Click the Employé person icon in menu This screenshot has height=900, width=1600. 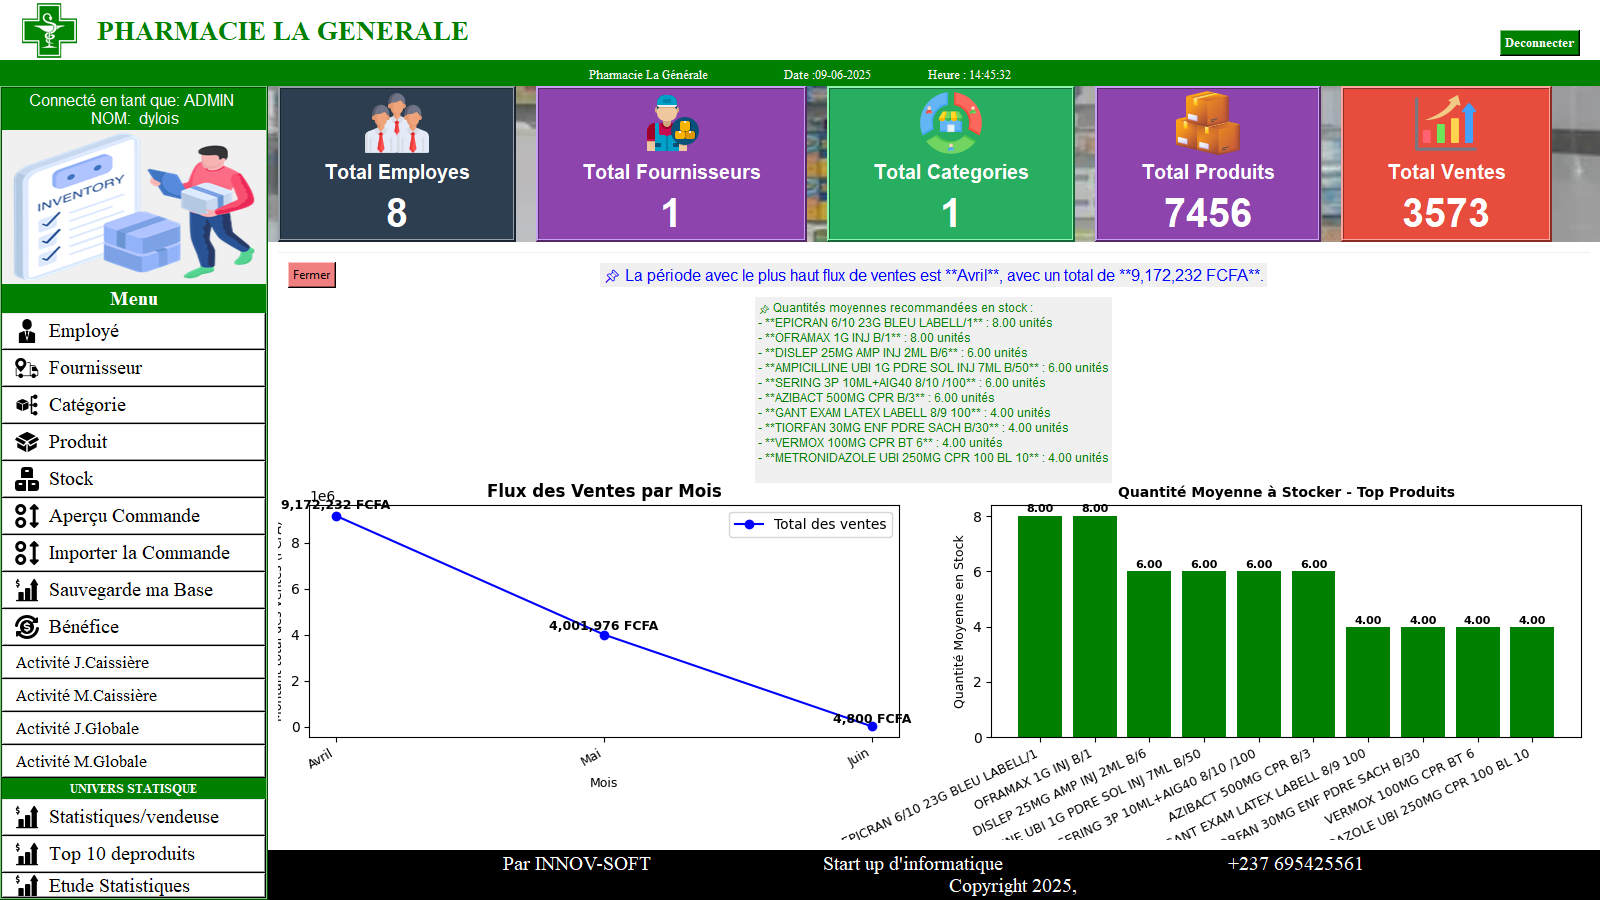coord(27,331)
